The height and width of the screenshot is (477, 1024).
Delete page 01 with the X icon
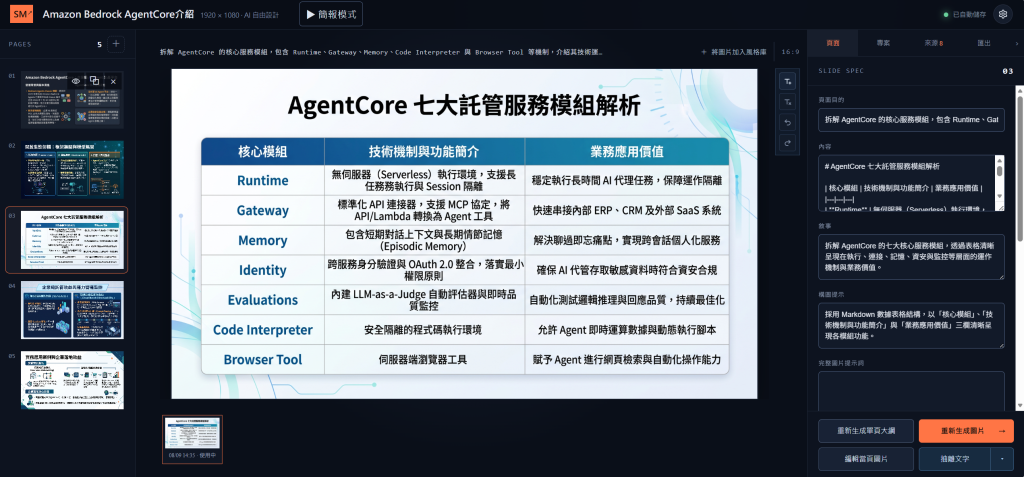pos(113,81)
